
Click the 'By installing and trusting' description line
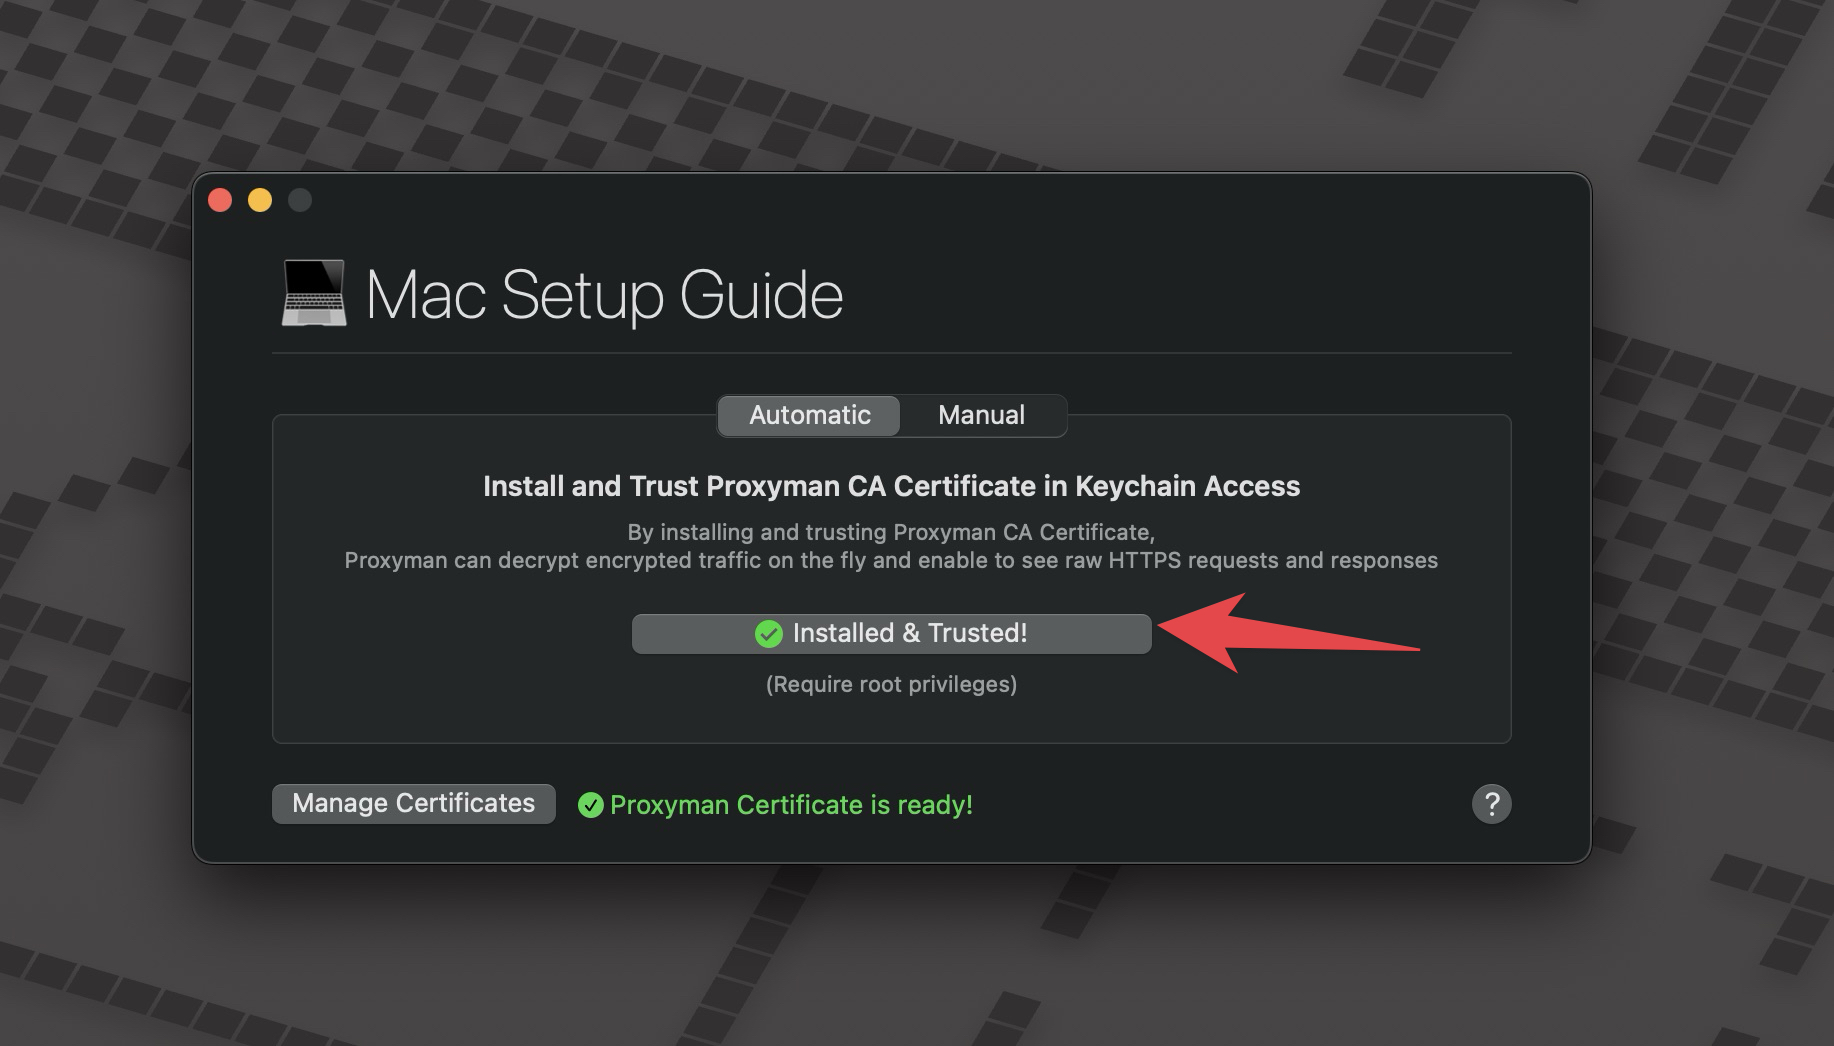(891, 532)
